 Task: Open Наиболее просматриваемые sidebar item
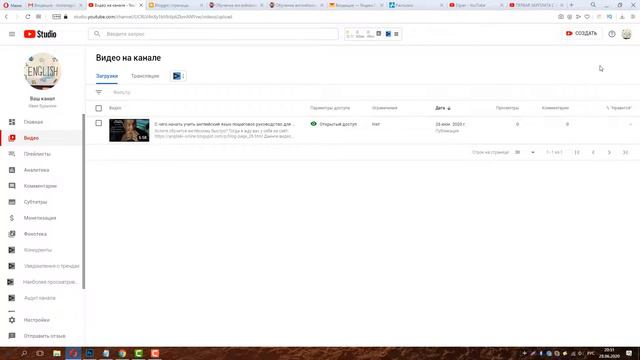tap(41, 282)
